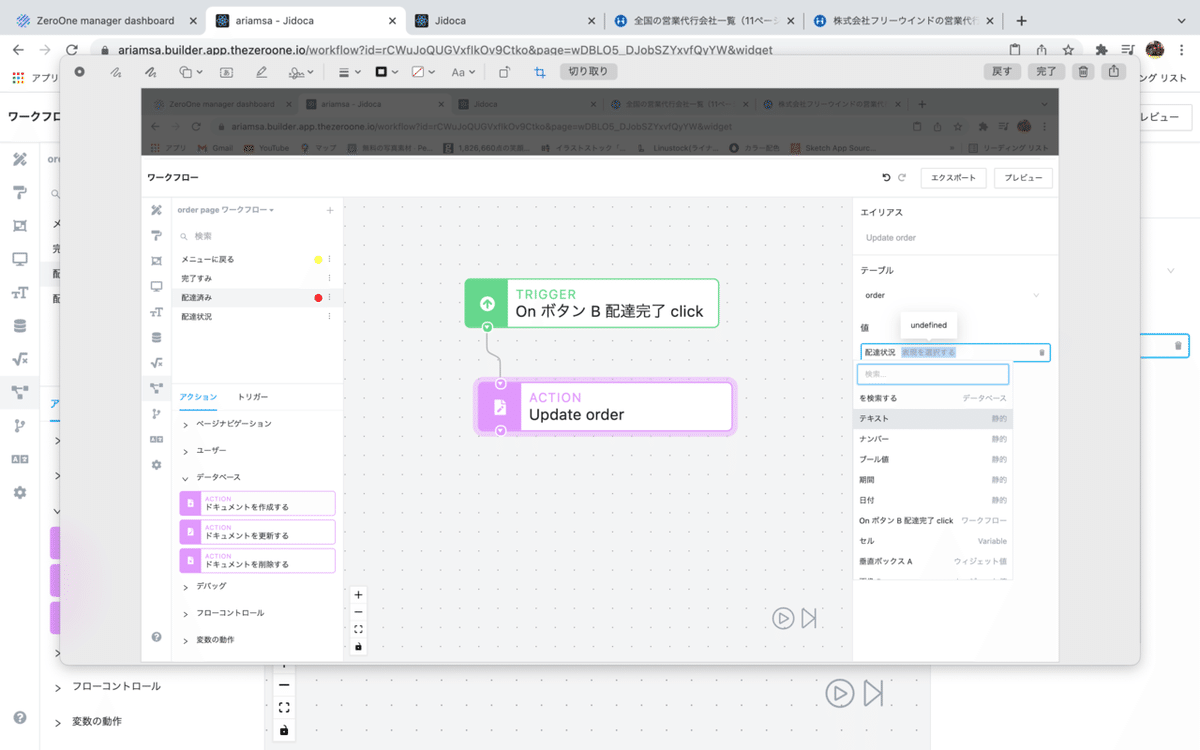The width and height of the screenshot is (1200, 750).
Task: Select the Text box tool in markup toolbar
Action: pos(227,72)
